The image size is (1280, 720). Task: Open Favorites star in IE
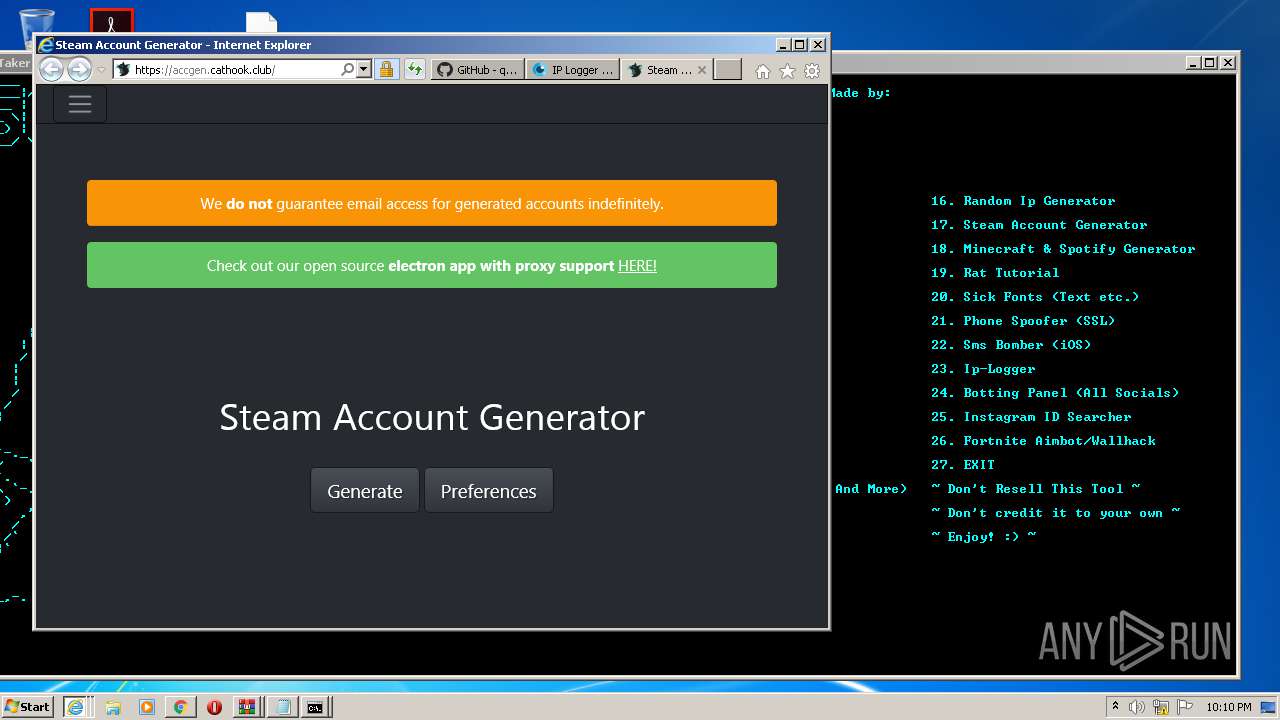[x=787, y=71]
